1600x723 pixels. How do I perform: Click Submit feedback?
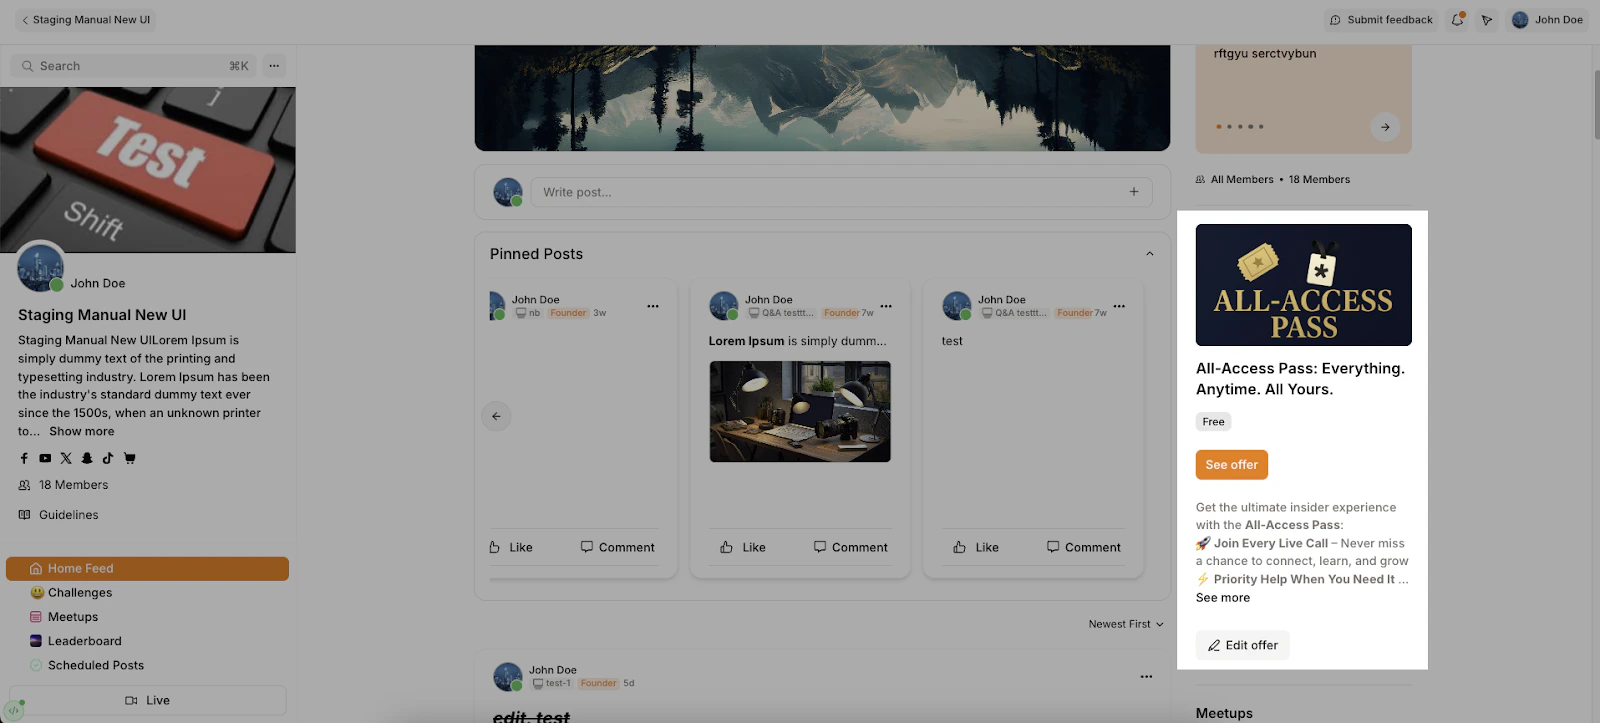tap(1381, 20)
